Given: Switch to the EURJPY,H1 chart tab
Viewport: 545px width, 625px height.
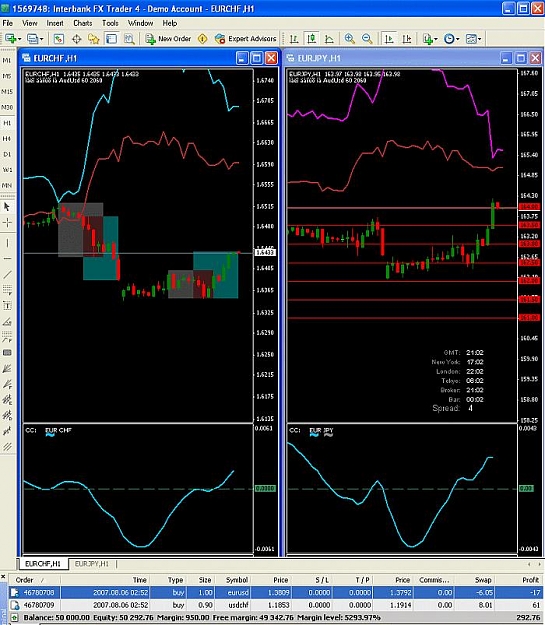Looking at the screenshot, I should (x=92, y=564).
